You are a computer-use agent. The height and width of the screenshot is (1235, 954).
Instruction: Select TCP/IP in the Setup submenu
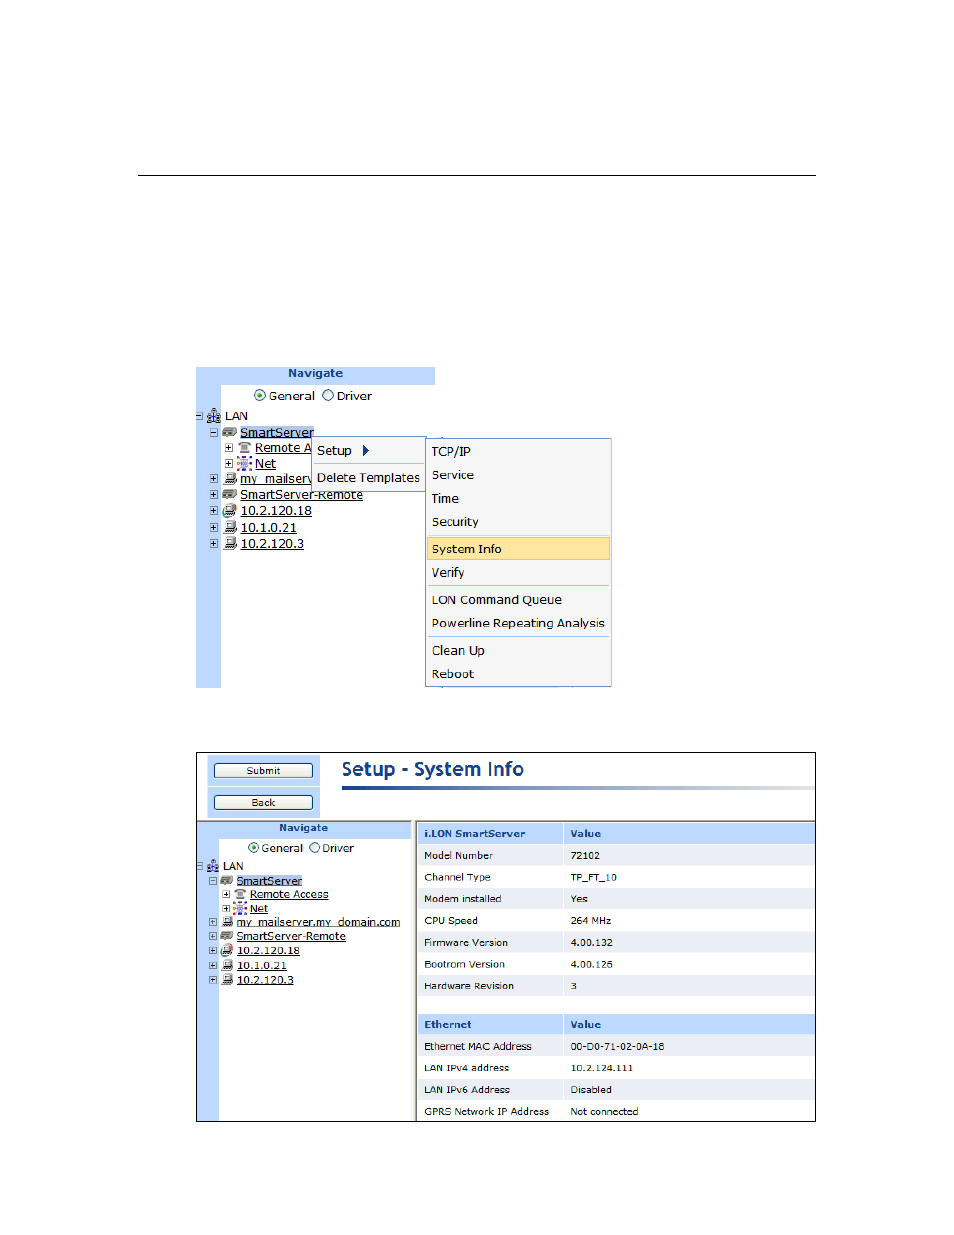[x=518, y=452]
